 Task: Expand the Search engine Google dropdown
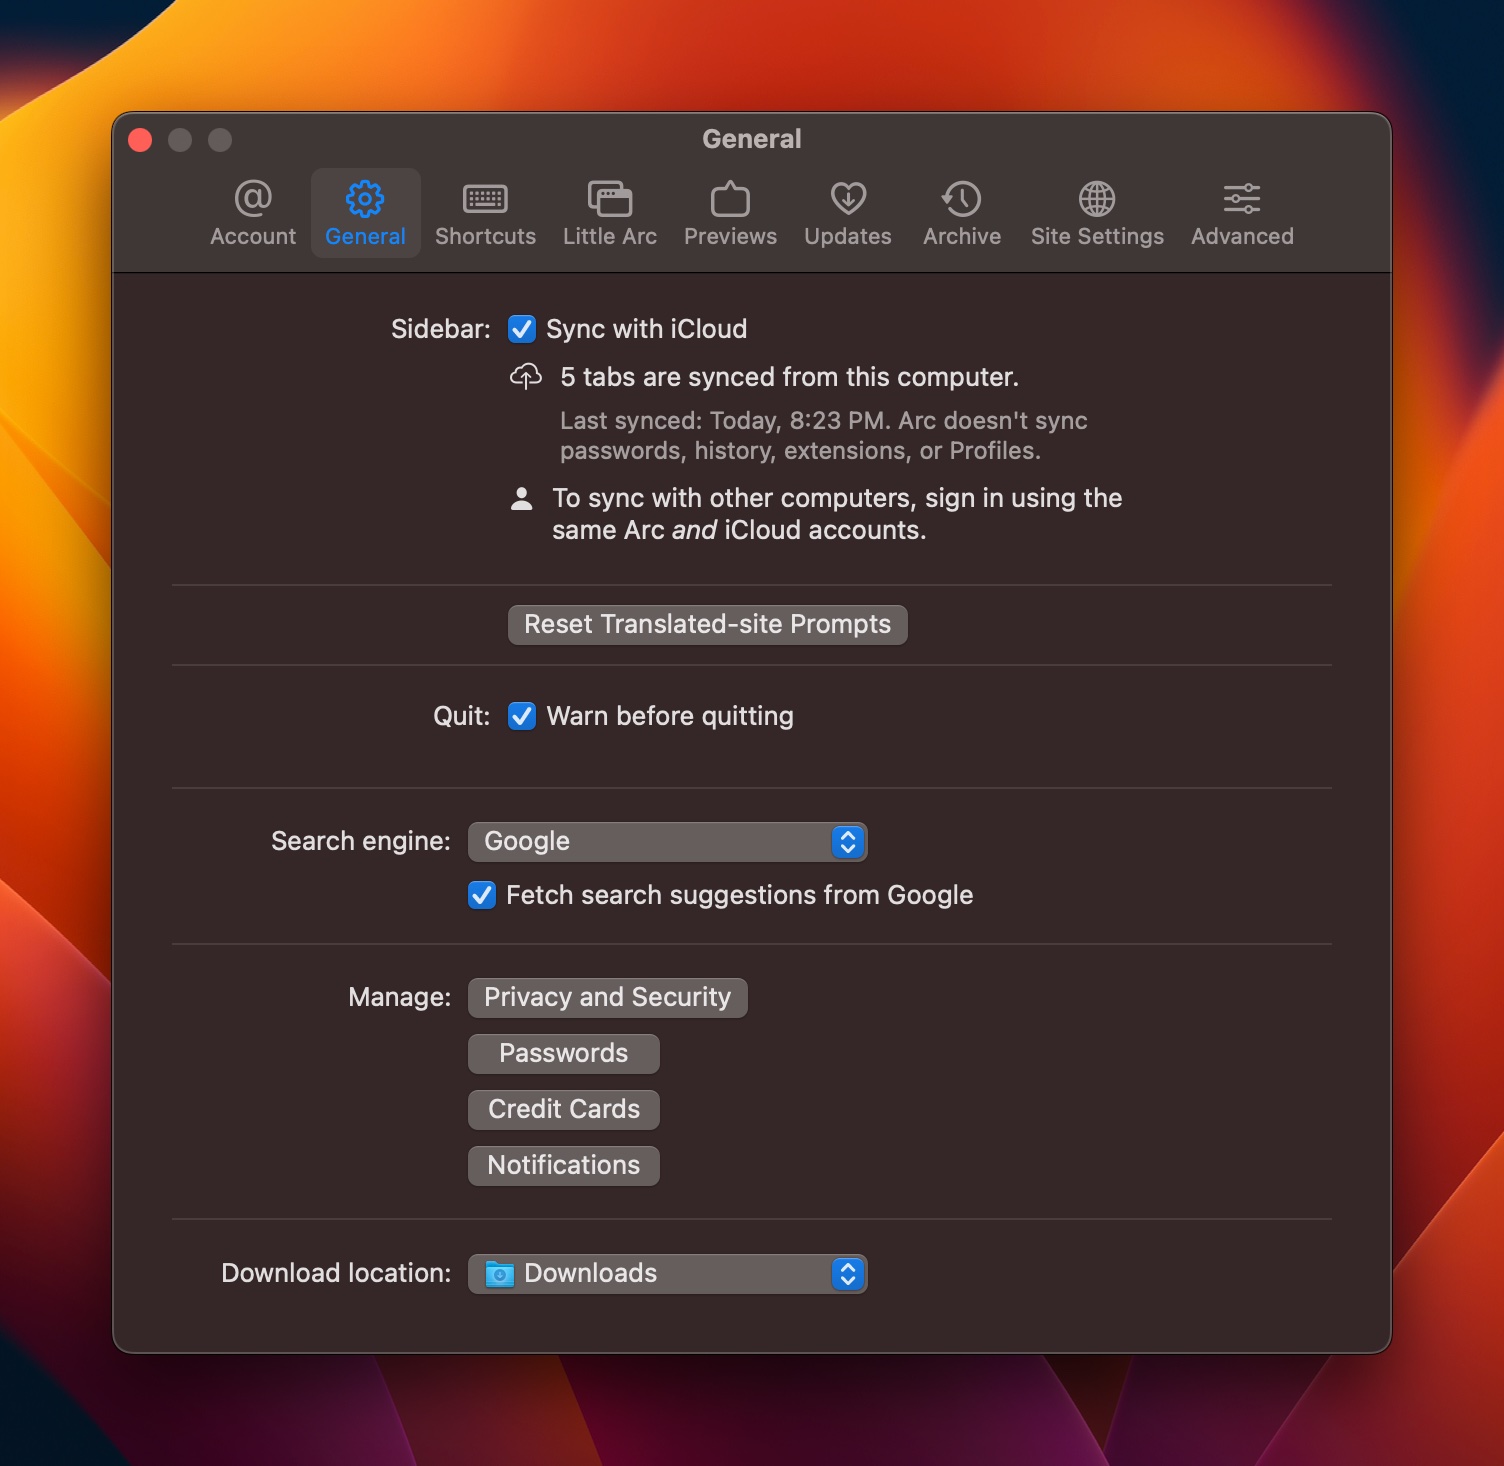pos(667,842)
